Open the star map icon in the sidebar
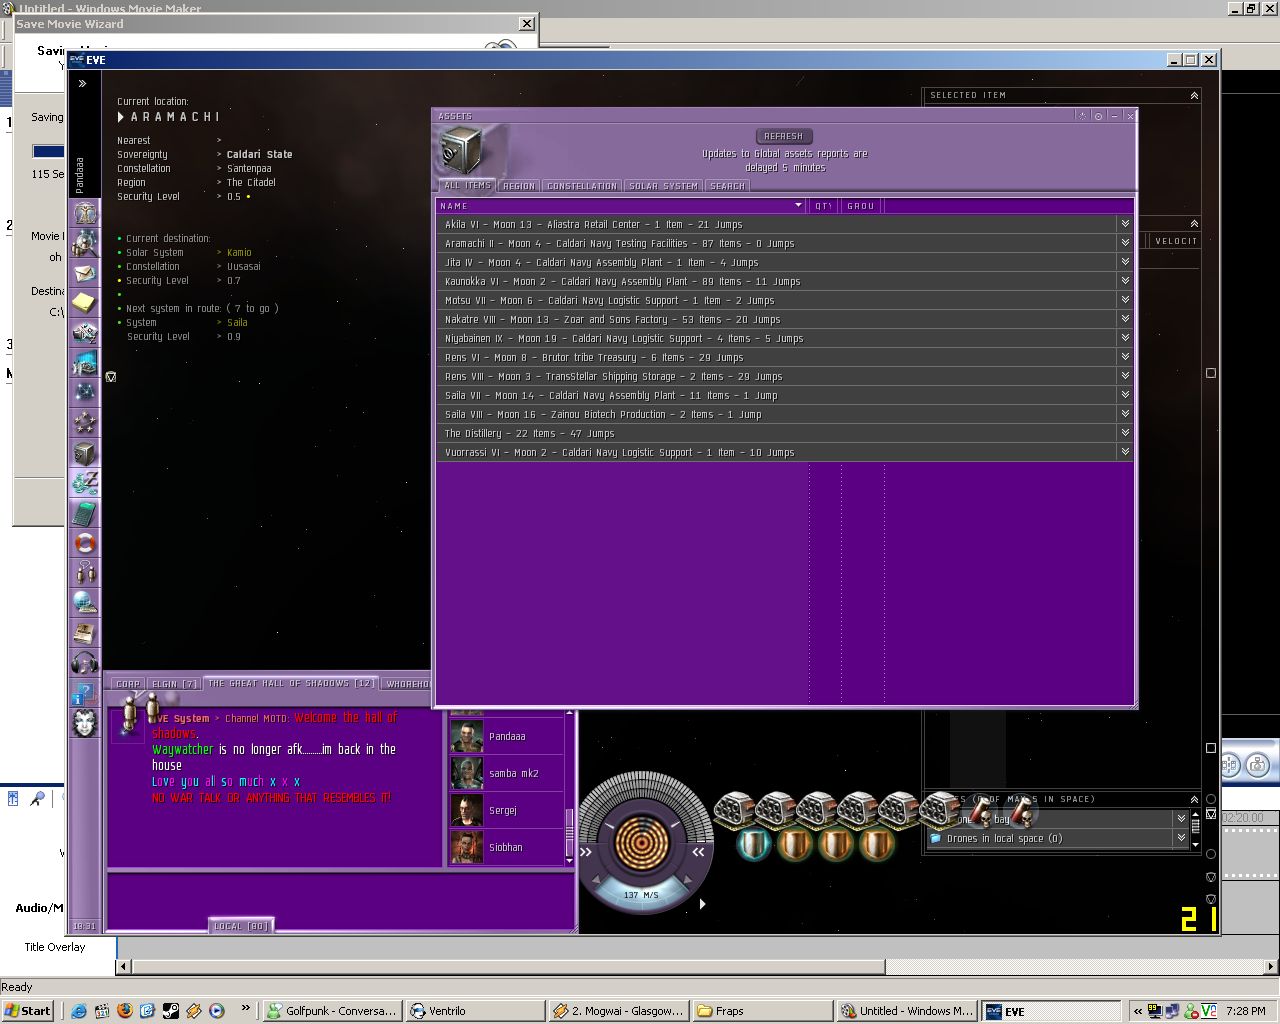The height and width of the screenshot is (1024, 1280). pos(85,393)
